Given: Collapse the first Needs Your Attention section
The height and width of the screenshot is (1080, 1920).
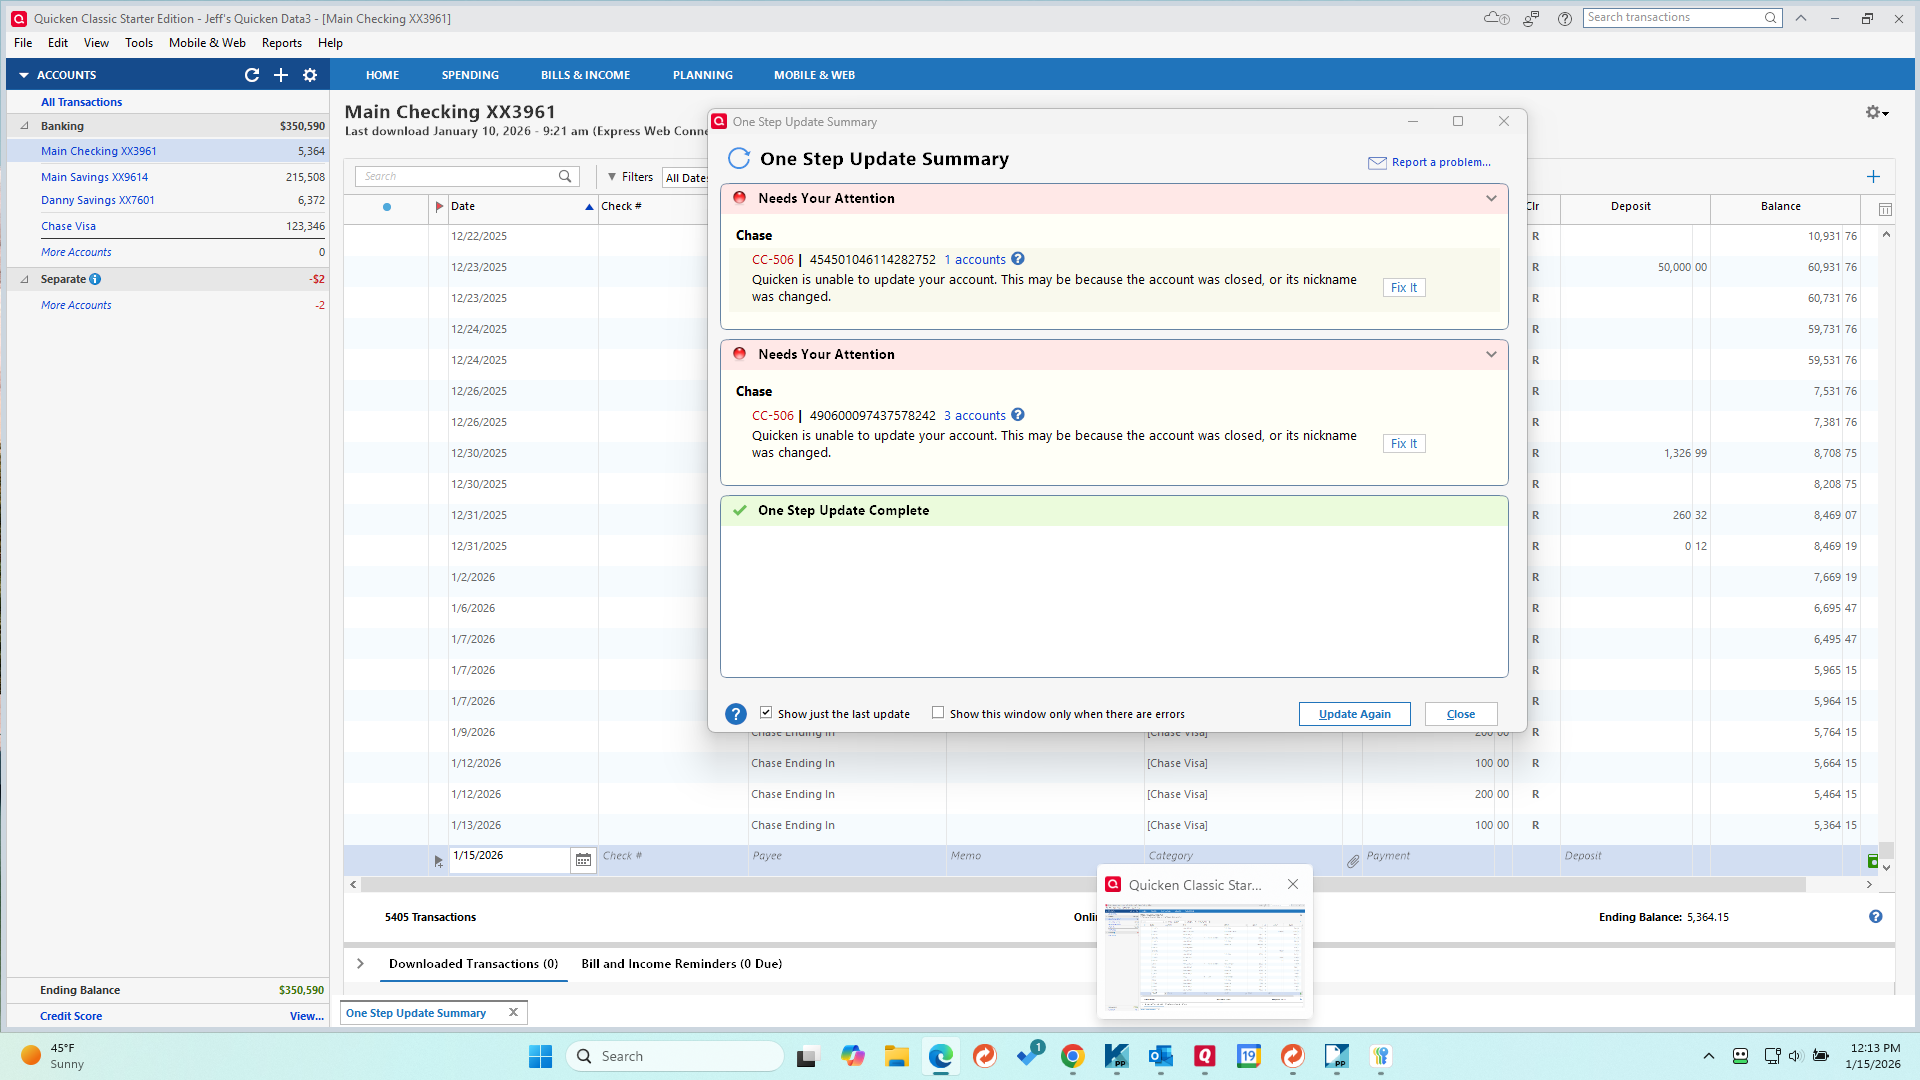Looking at the screenshot, I should point(1491,198).
